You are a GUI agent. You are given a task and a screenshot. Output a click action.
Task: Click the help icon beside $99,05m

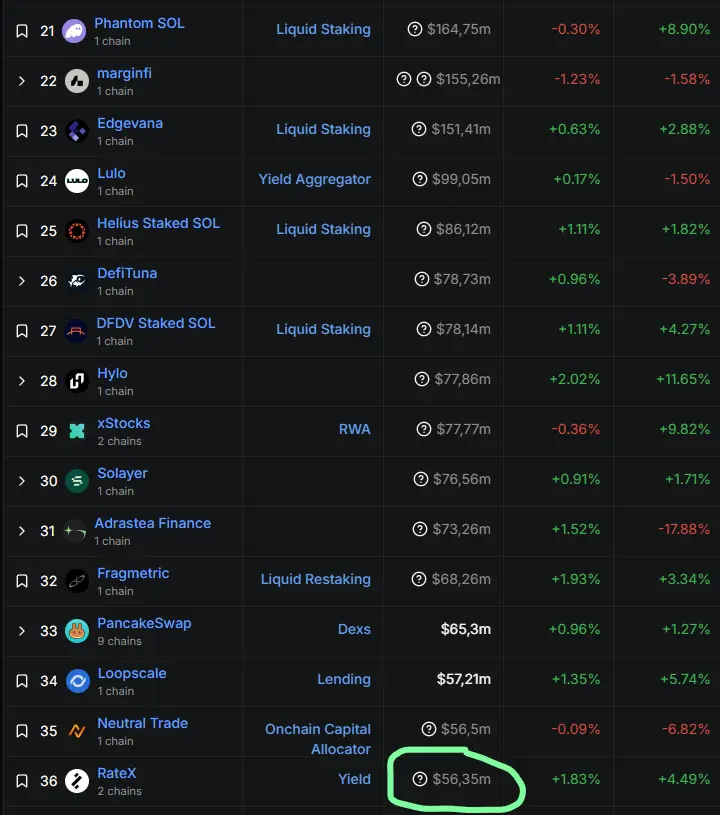coord(420,179)
